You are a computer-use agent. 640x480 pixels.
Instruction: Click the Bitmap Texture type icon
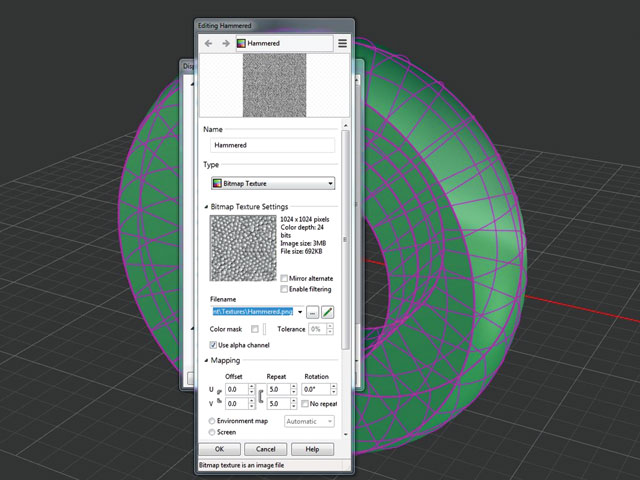pos(217,183)
